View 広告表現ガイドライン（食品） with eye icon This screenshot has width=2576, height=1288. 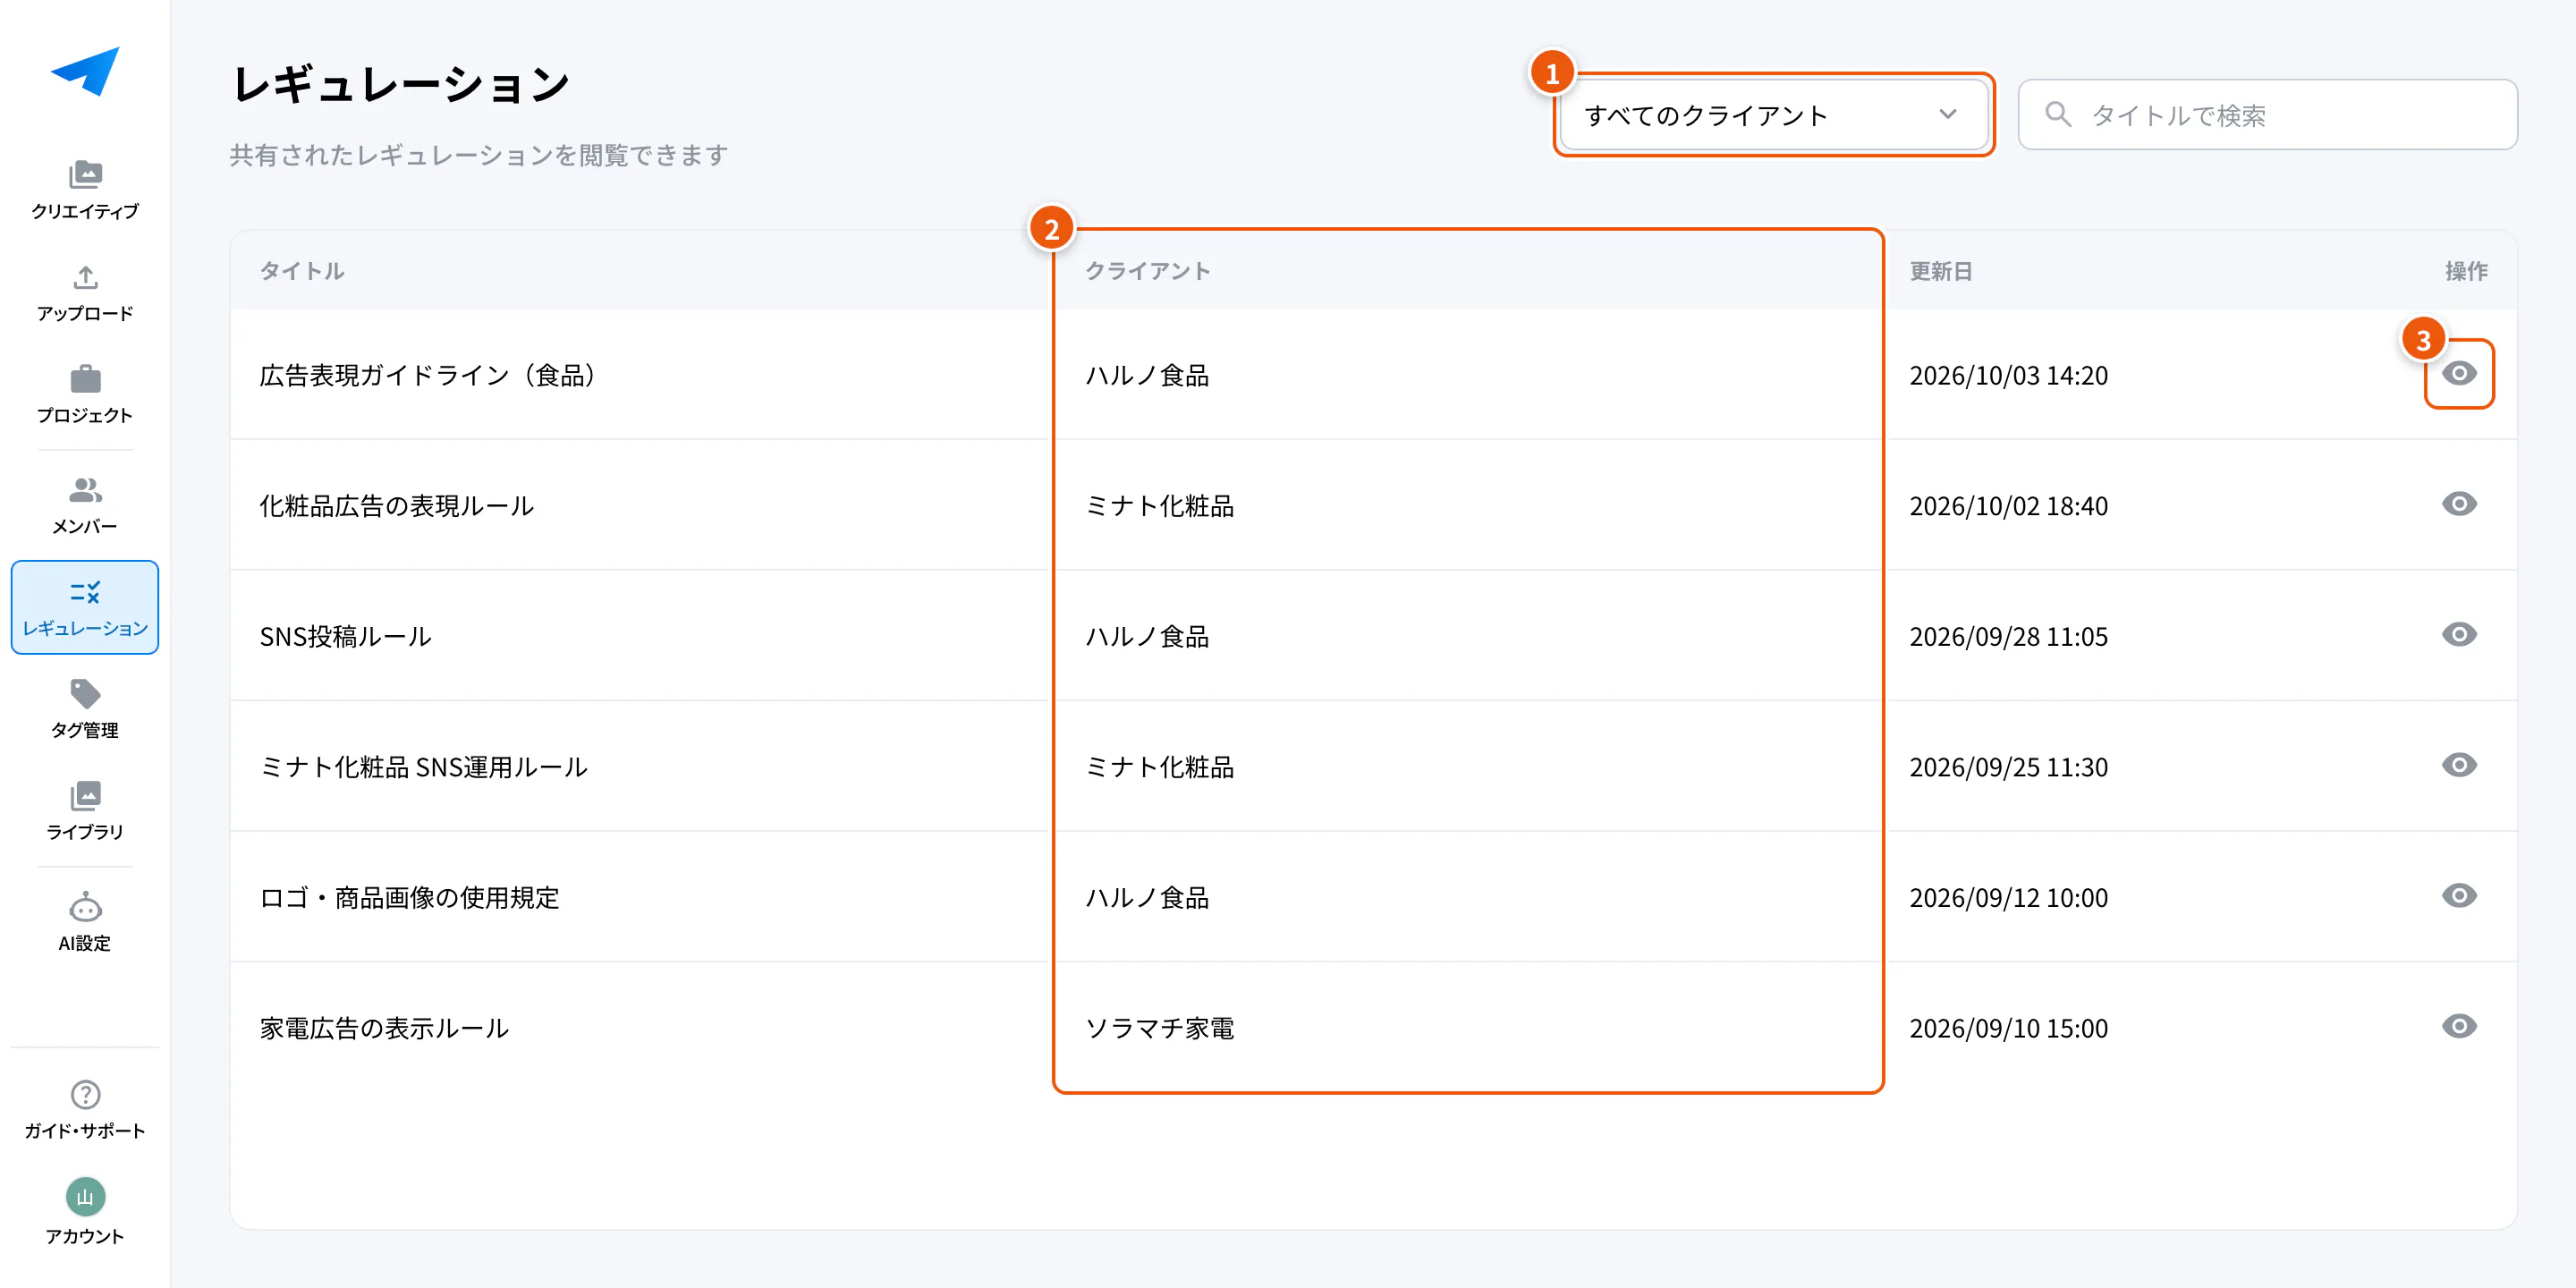[2459, 374]
